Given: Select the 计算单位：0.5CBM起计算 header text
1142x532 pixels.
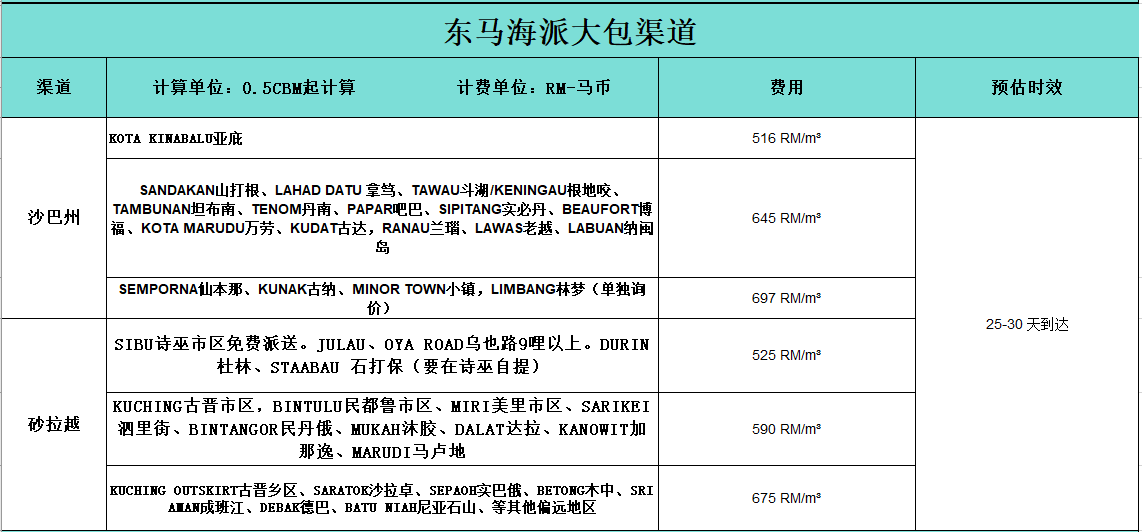Looking at the screenshot, I should click(x=254, y=87).
